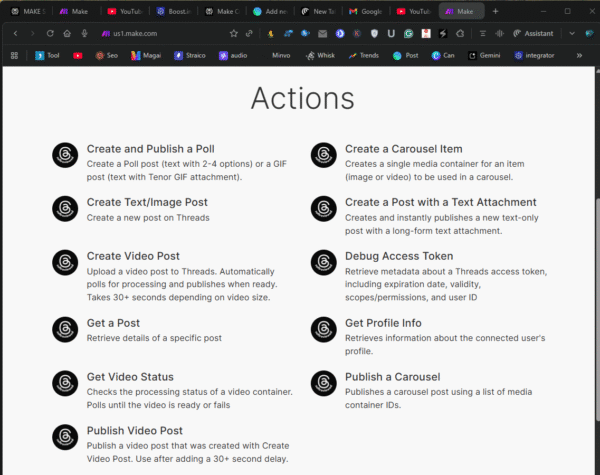This screenshot has height=475, width=600.
Task: Open the Grammarly extension icon
Action: point(409,34)
